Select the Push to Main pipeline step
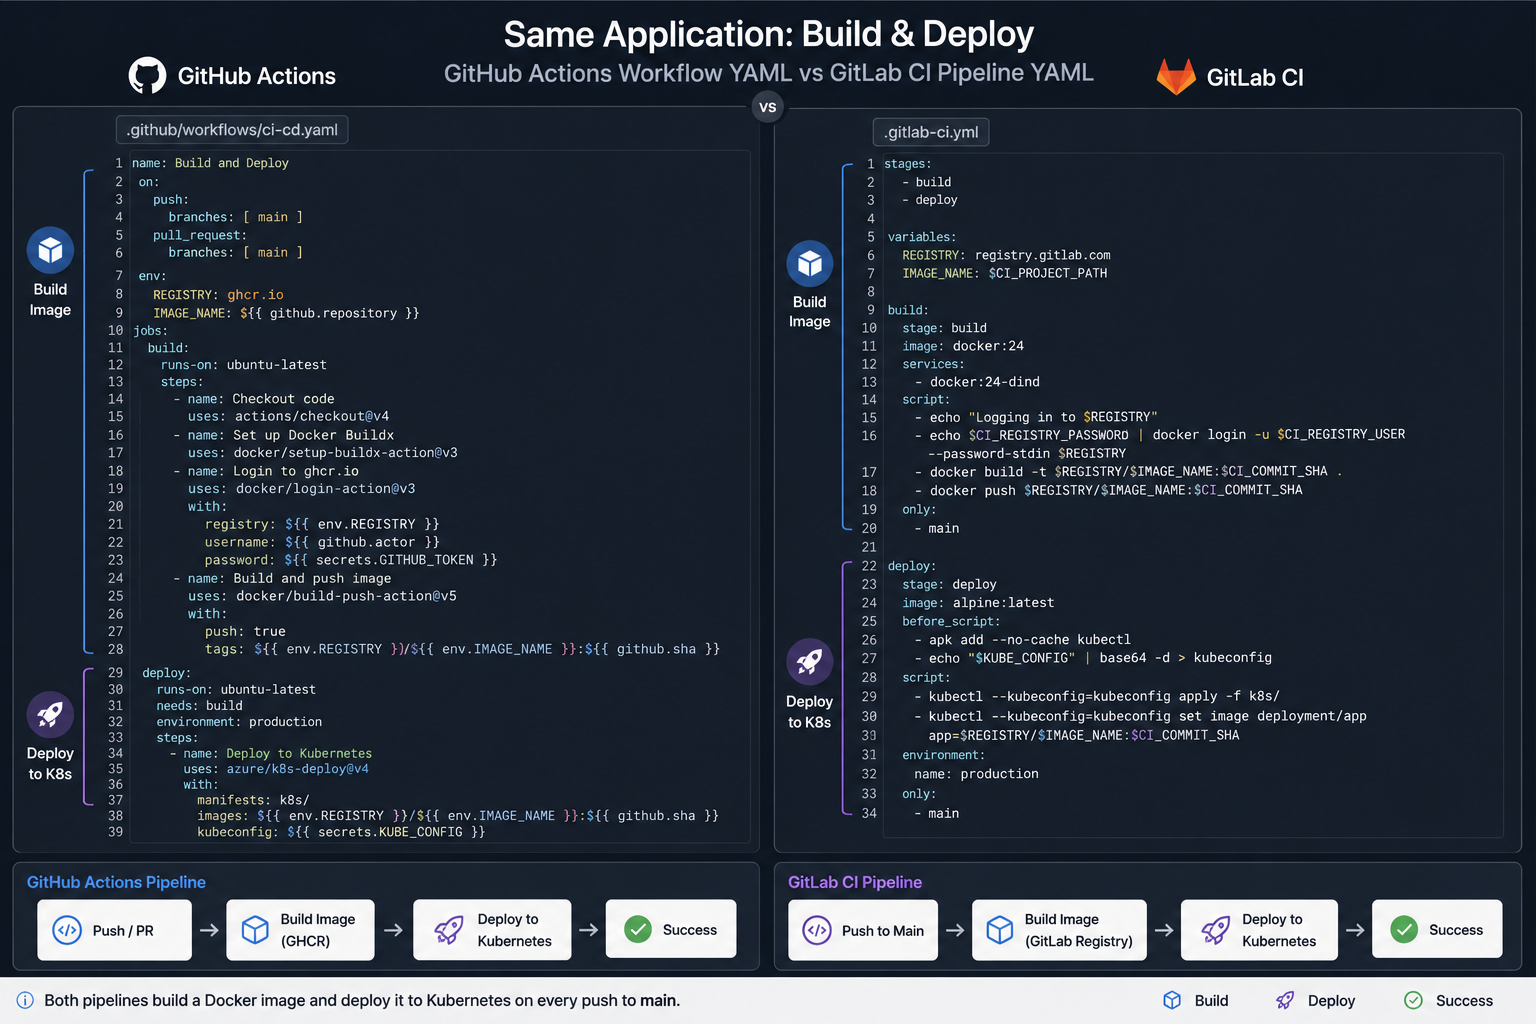Viewport: 1536px width, 1024px height. (863, 930)
